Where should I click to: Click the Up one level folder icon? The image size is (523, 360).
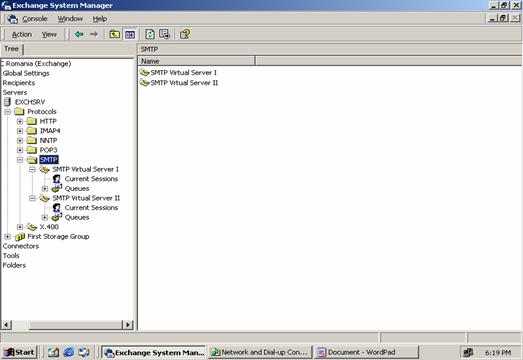[x=115, y=34]
